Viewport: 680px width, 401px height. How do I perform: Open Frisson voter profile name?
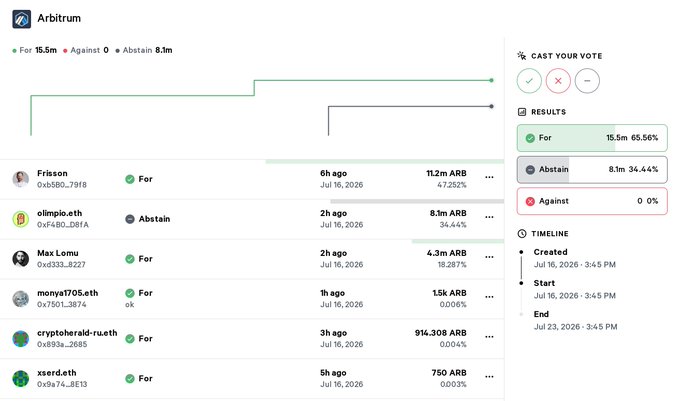coord(52,173)
